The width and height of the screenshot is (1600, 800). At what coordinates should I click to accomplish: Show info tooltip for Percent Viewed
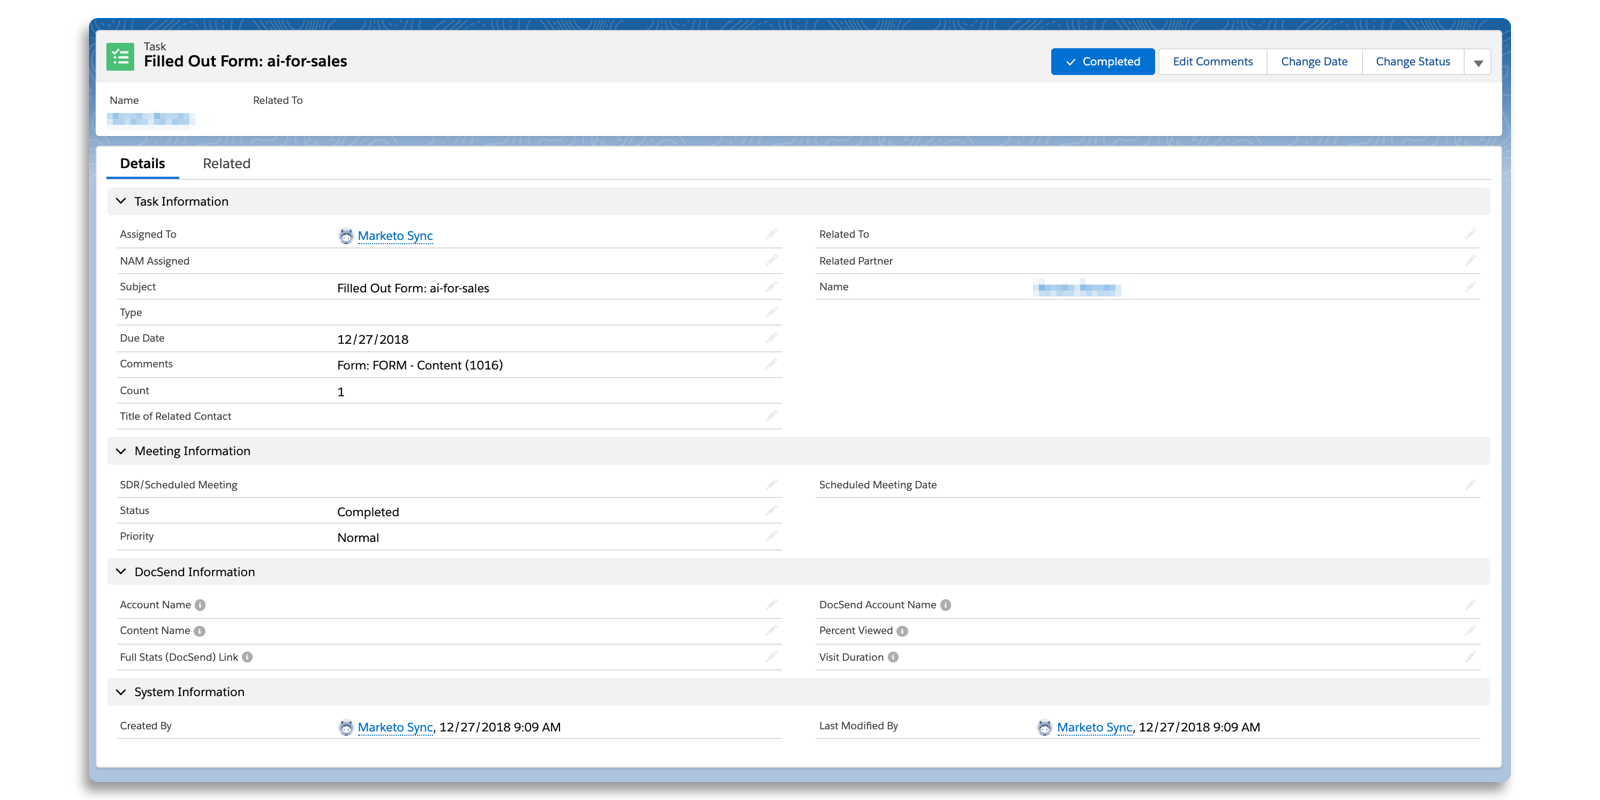point(902,631)
